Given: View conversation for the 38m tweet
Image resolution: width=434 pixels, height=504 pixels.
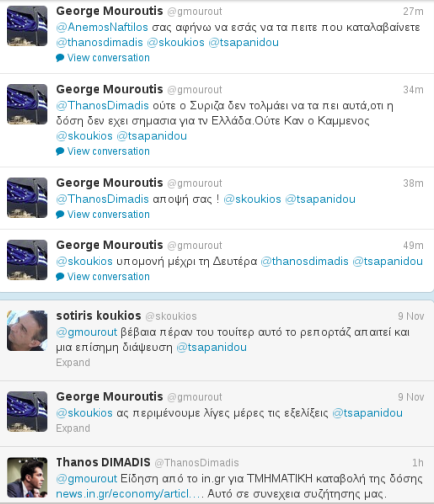Looking at the screenshot, I should point(108,214).
